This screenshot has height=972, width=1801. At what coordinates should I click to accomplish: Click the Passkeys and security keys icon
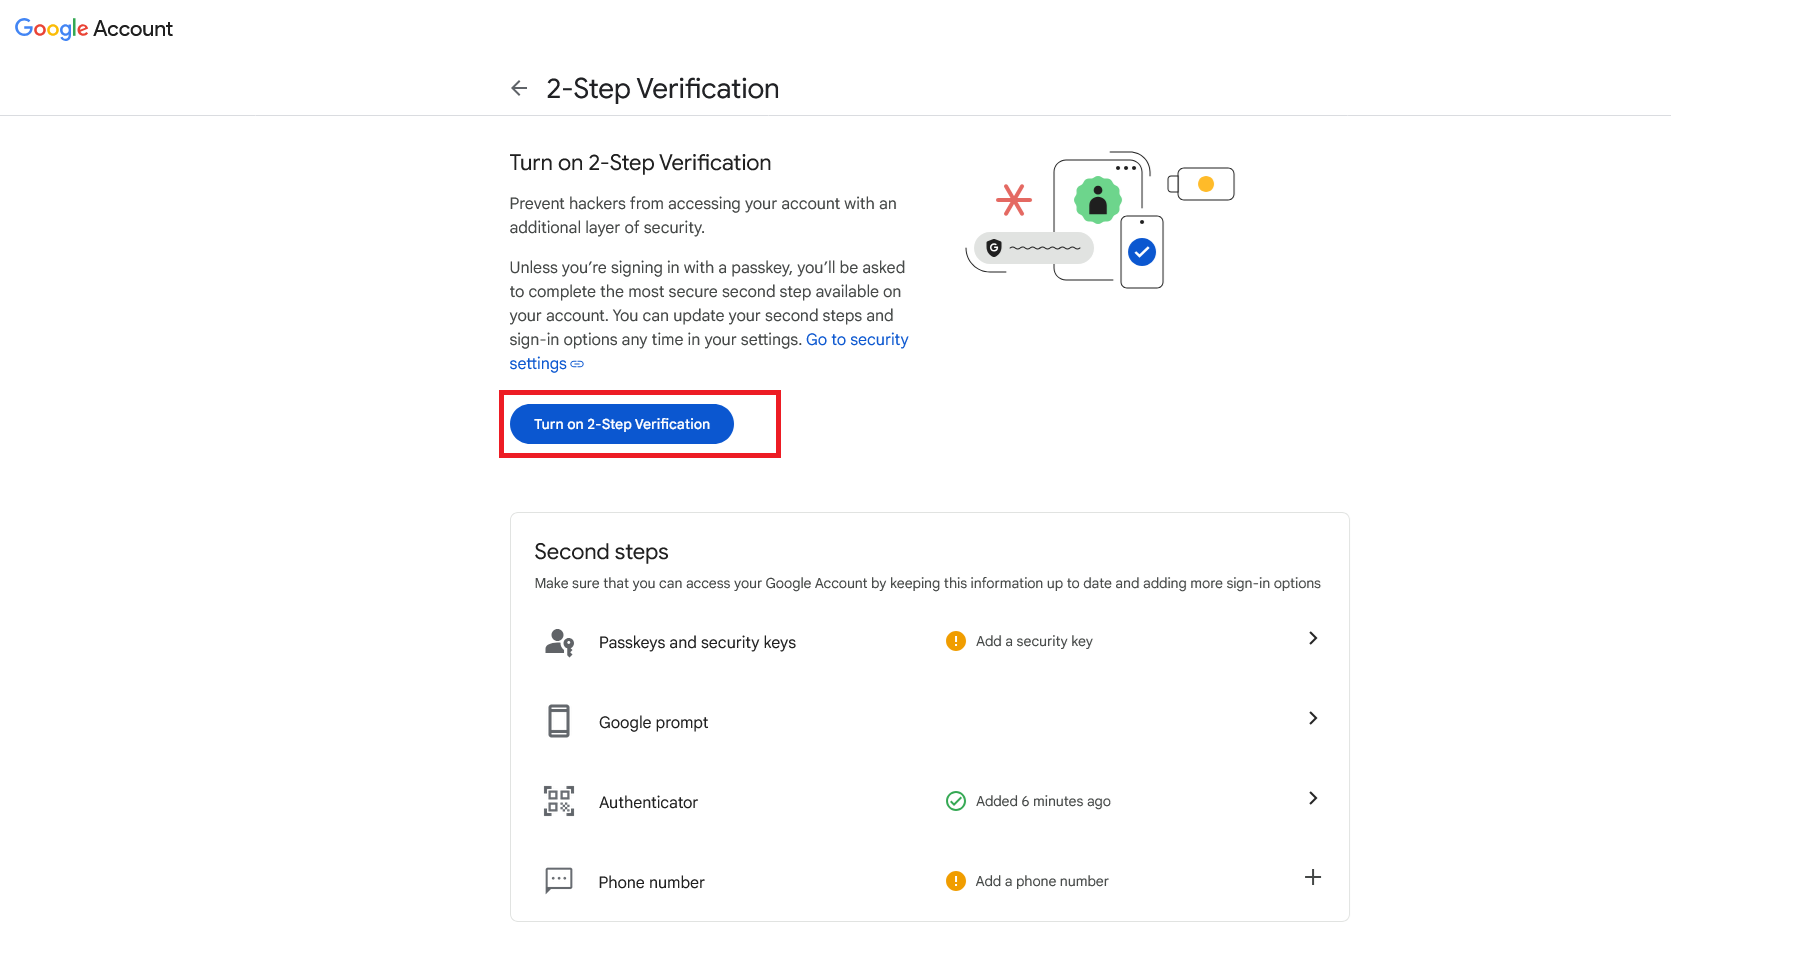click(x=559, y=642)
